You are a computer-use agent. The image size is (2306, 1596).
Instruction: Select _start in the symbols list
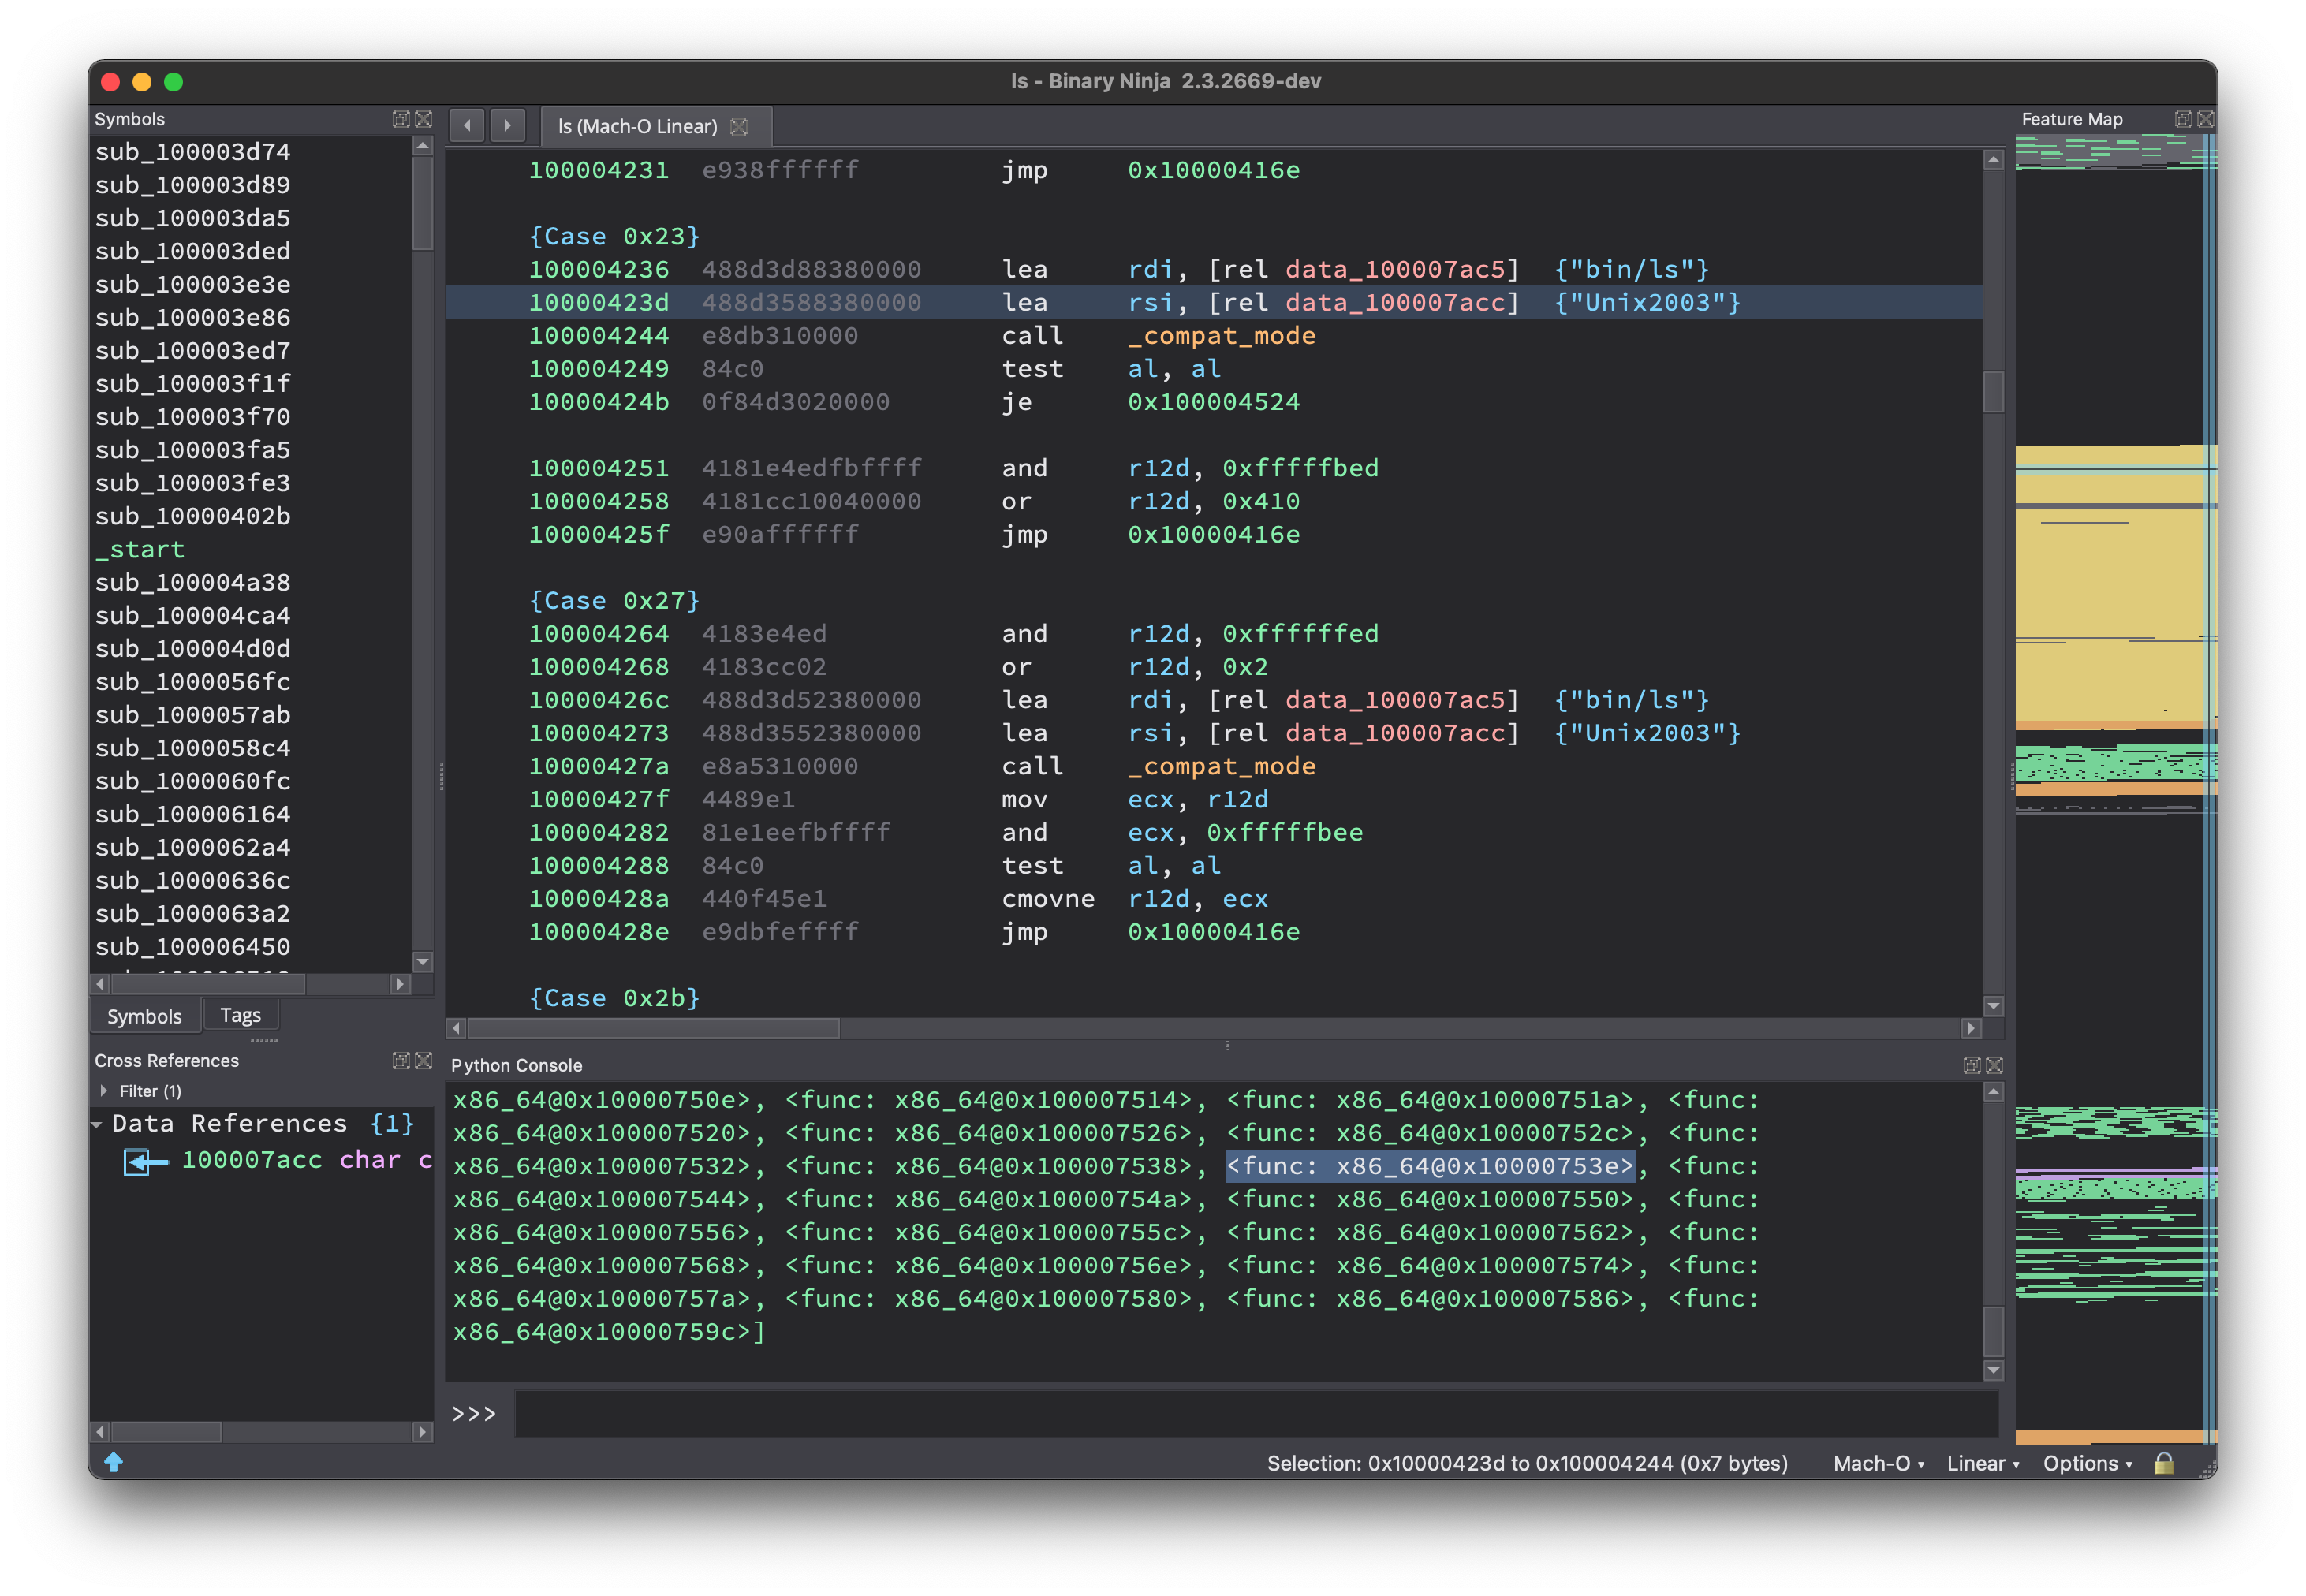point(140,549)
